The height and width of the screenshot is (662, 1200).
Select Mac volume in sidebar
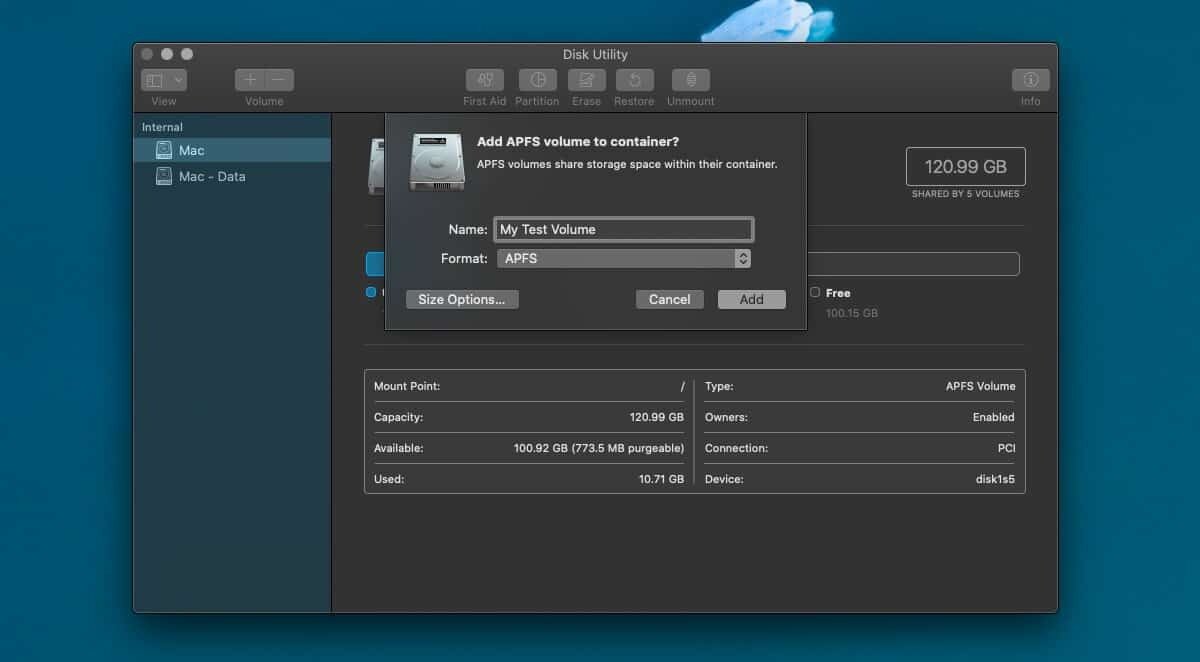click(191, 150)
